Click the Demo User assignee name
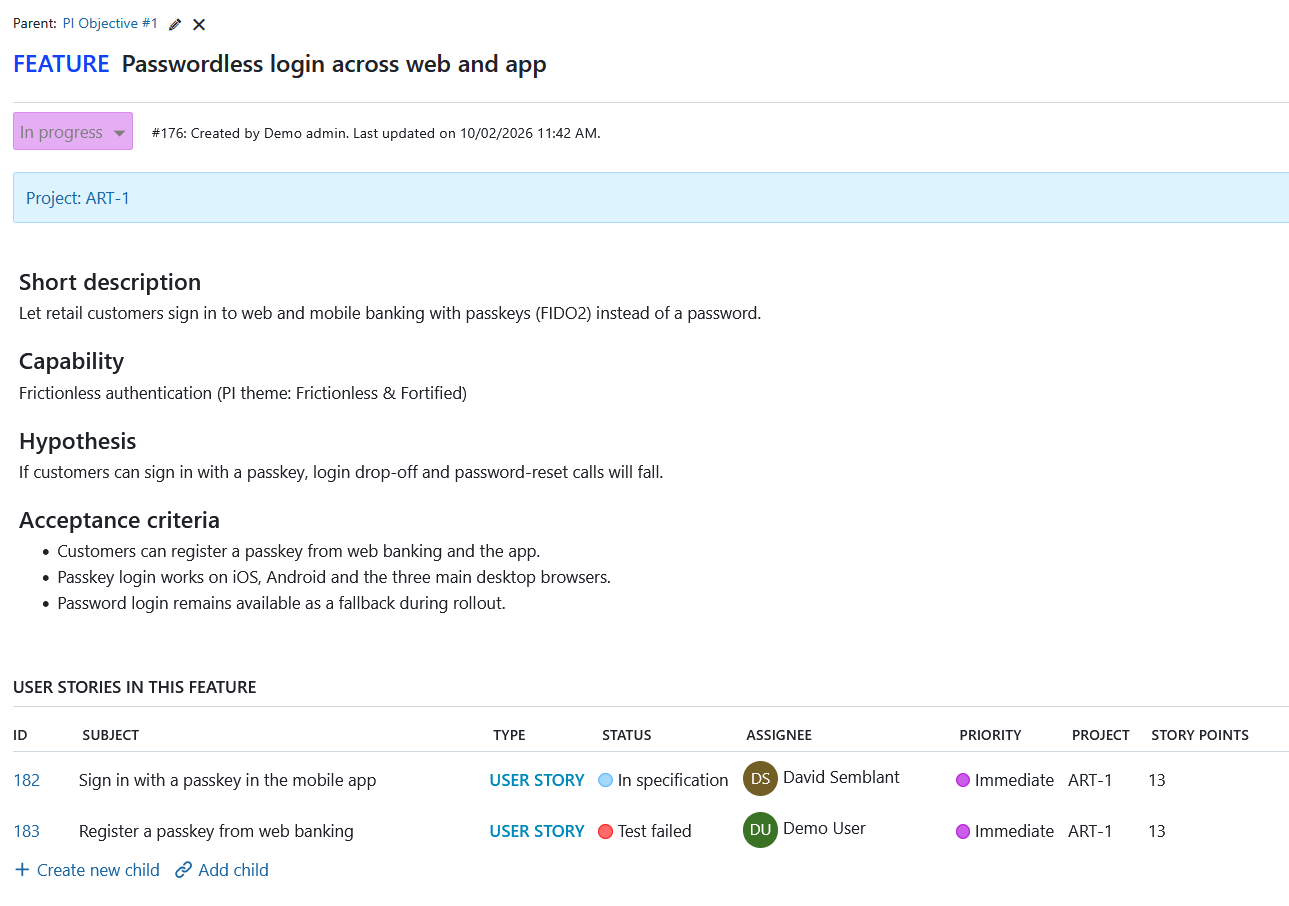This screenshot has height=906, width=1289. [824, 828]
